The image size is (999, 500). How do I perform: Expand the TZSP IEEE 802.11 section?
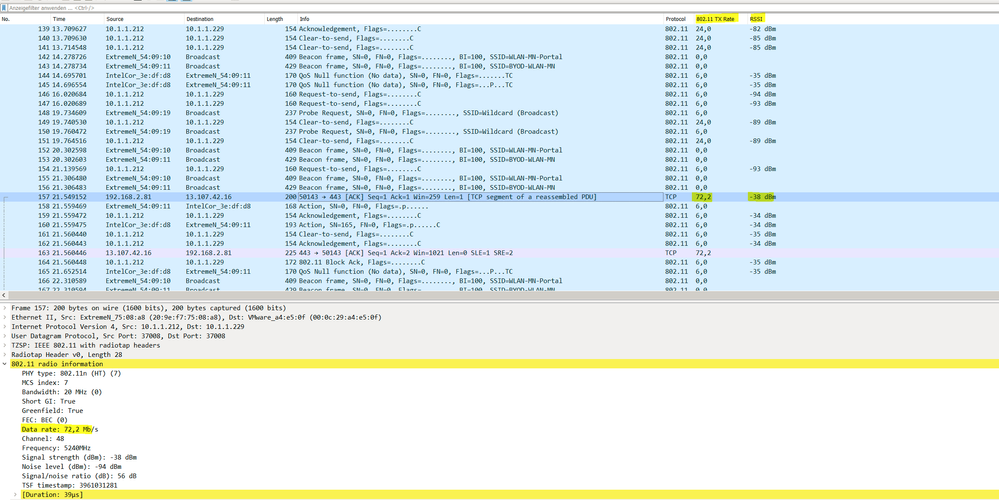pyautogui.click(x=5, y=345)
